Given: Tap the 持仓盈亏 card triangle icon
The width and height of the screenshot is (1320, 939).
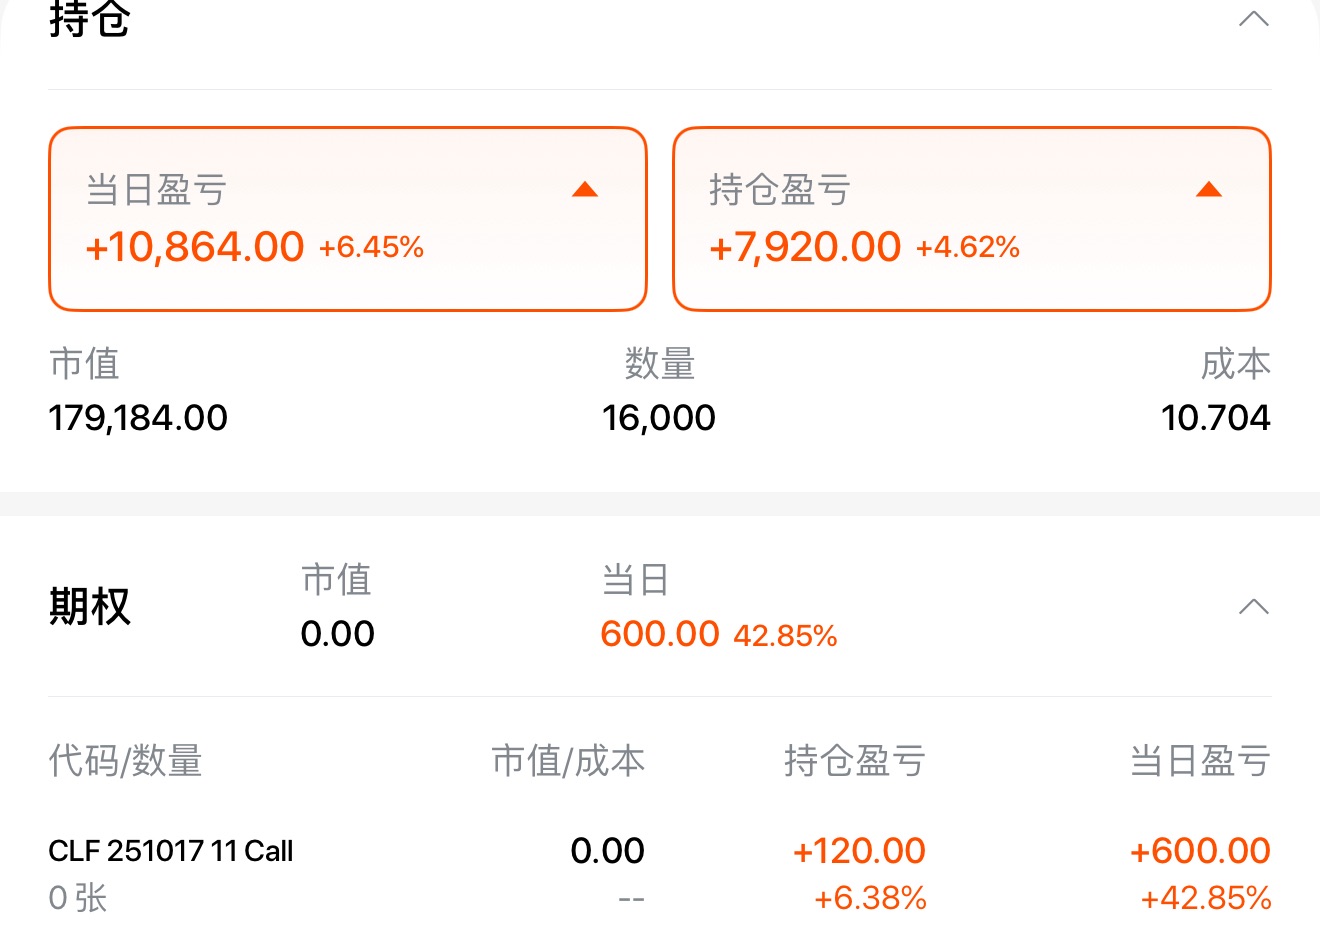Looking at the screenshot, I should click(x=1209, y=189).
